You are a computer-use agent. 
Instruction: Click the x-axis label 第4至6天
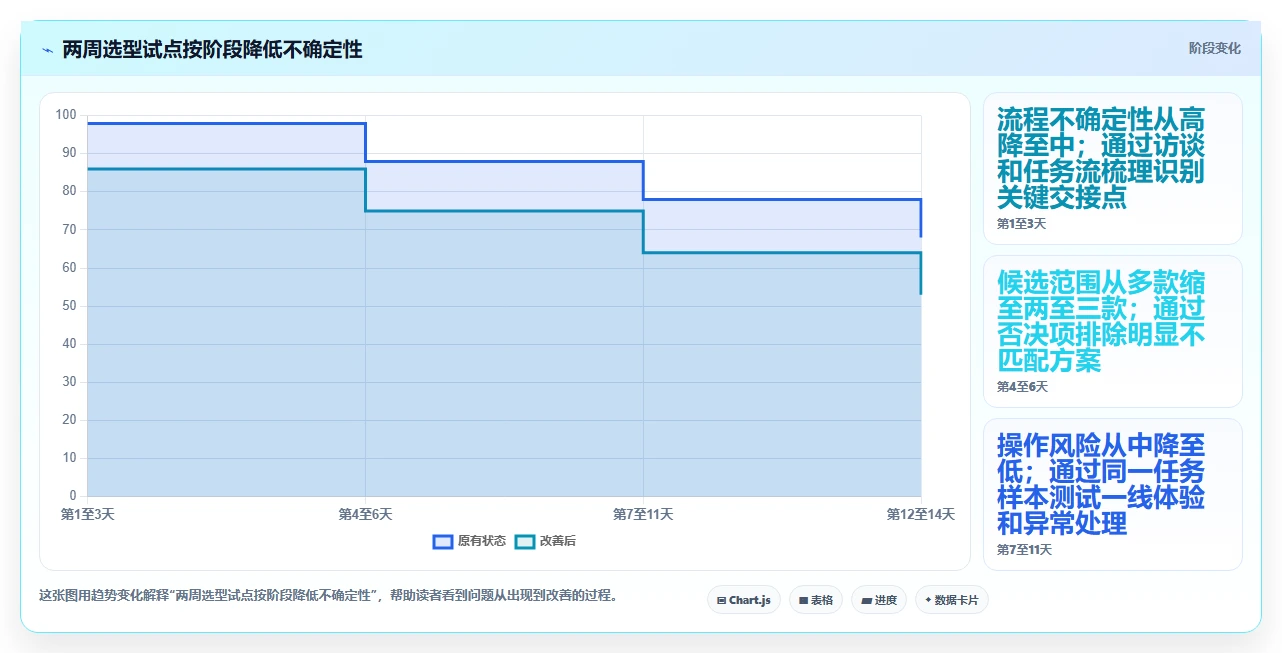point(365,514)
